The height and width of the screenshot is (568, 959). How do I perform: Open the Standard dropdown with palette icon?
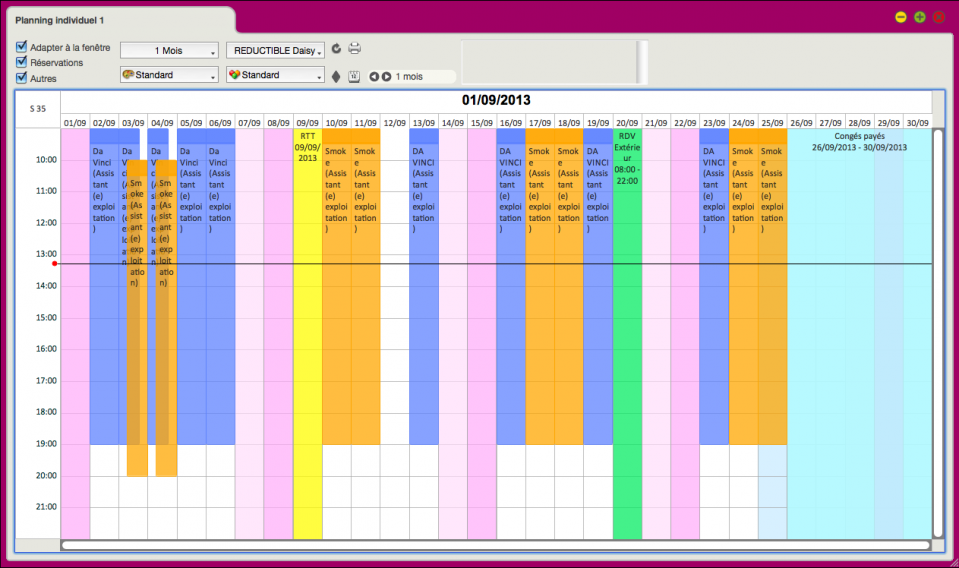click(x=169, y=75)
